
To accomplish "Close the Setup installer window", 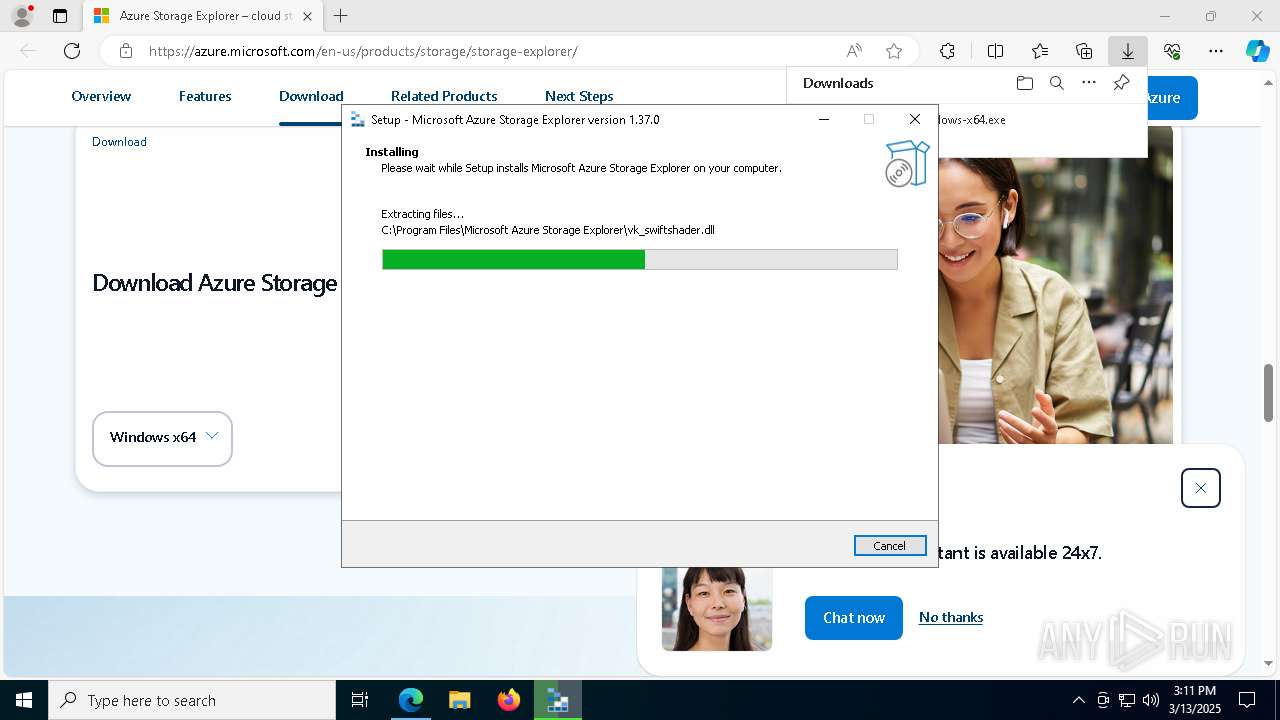I will click(914, 119).
